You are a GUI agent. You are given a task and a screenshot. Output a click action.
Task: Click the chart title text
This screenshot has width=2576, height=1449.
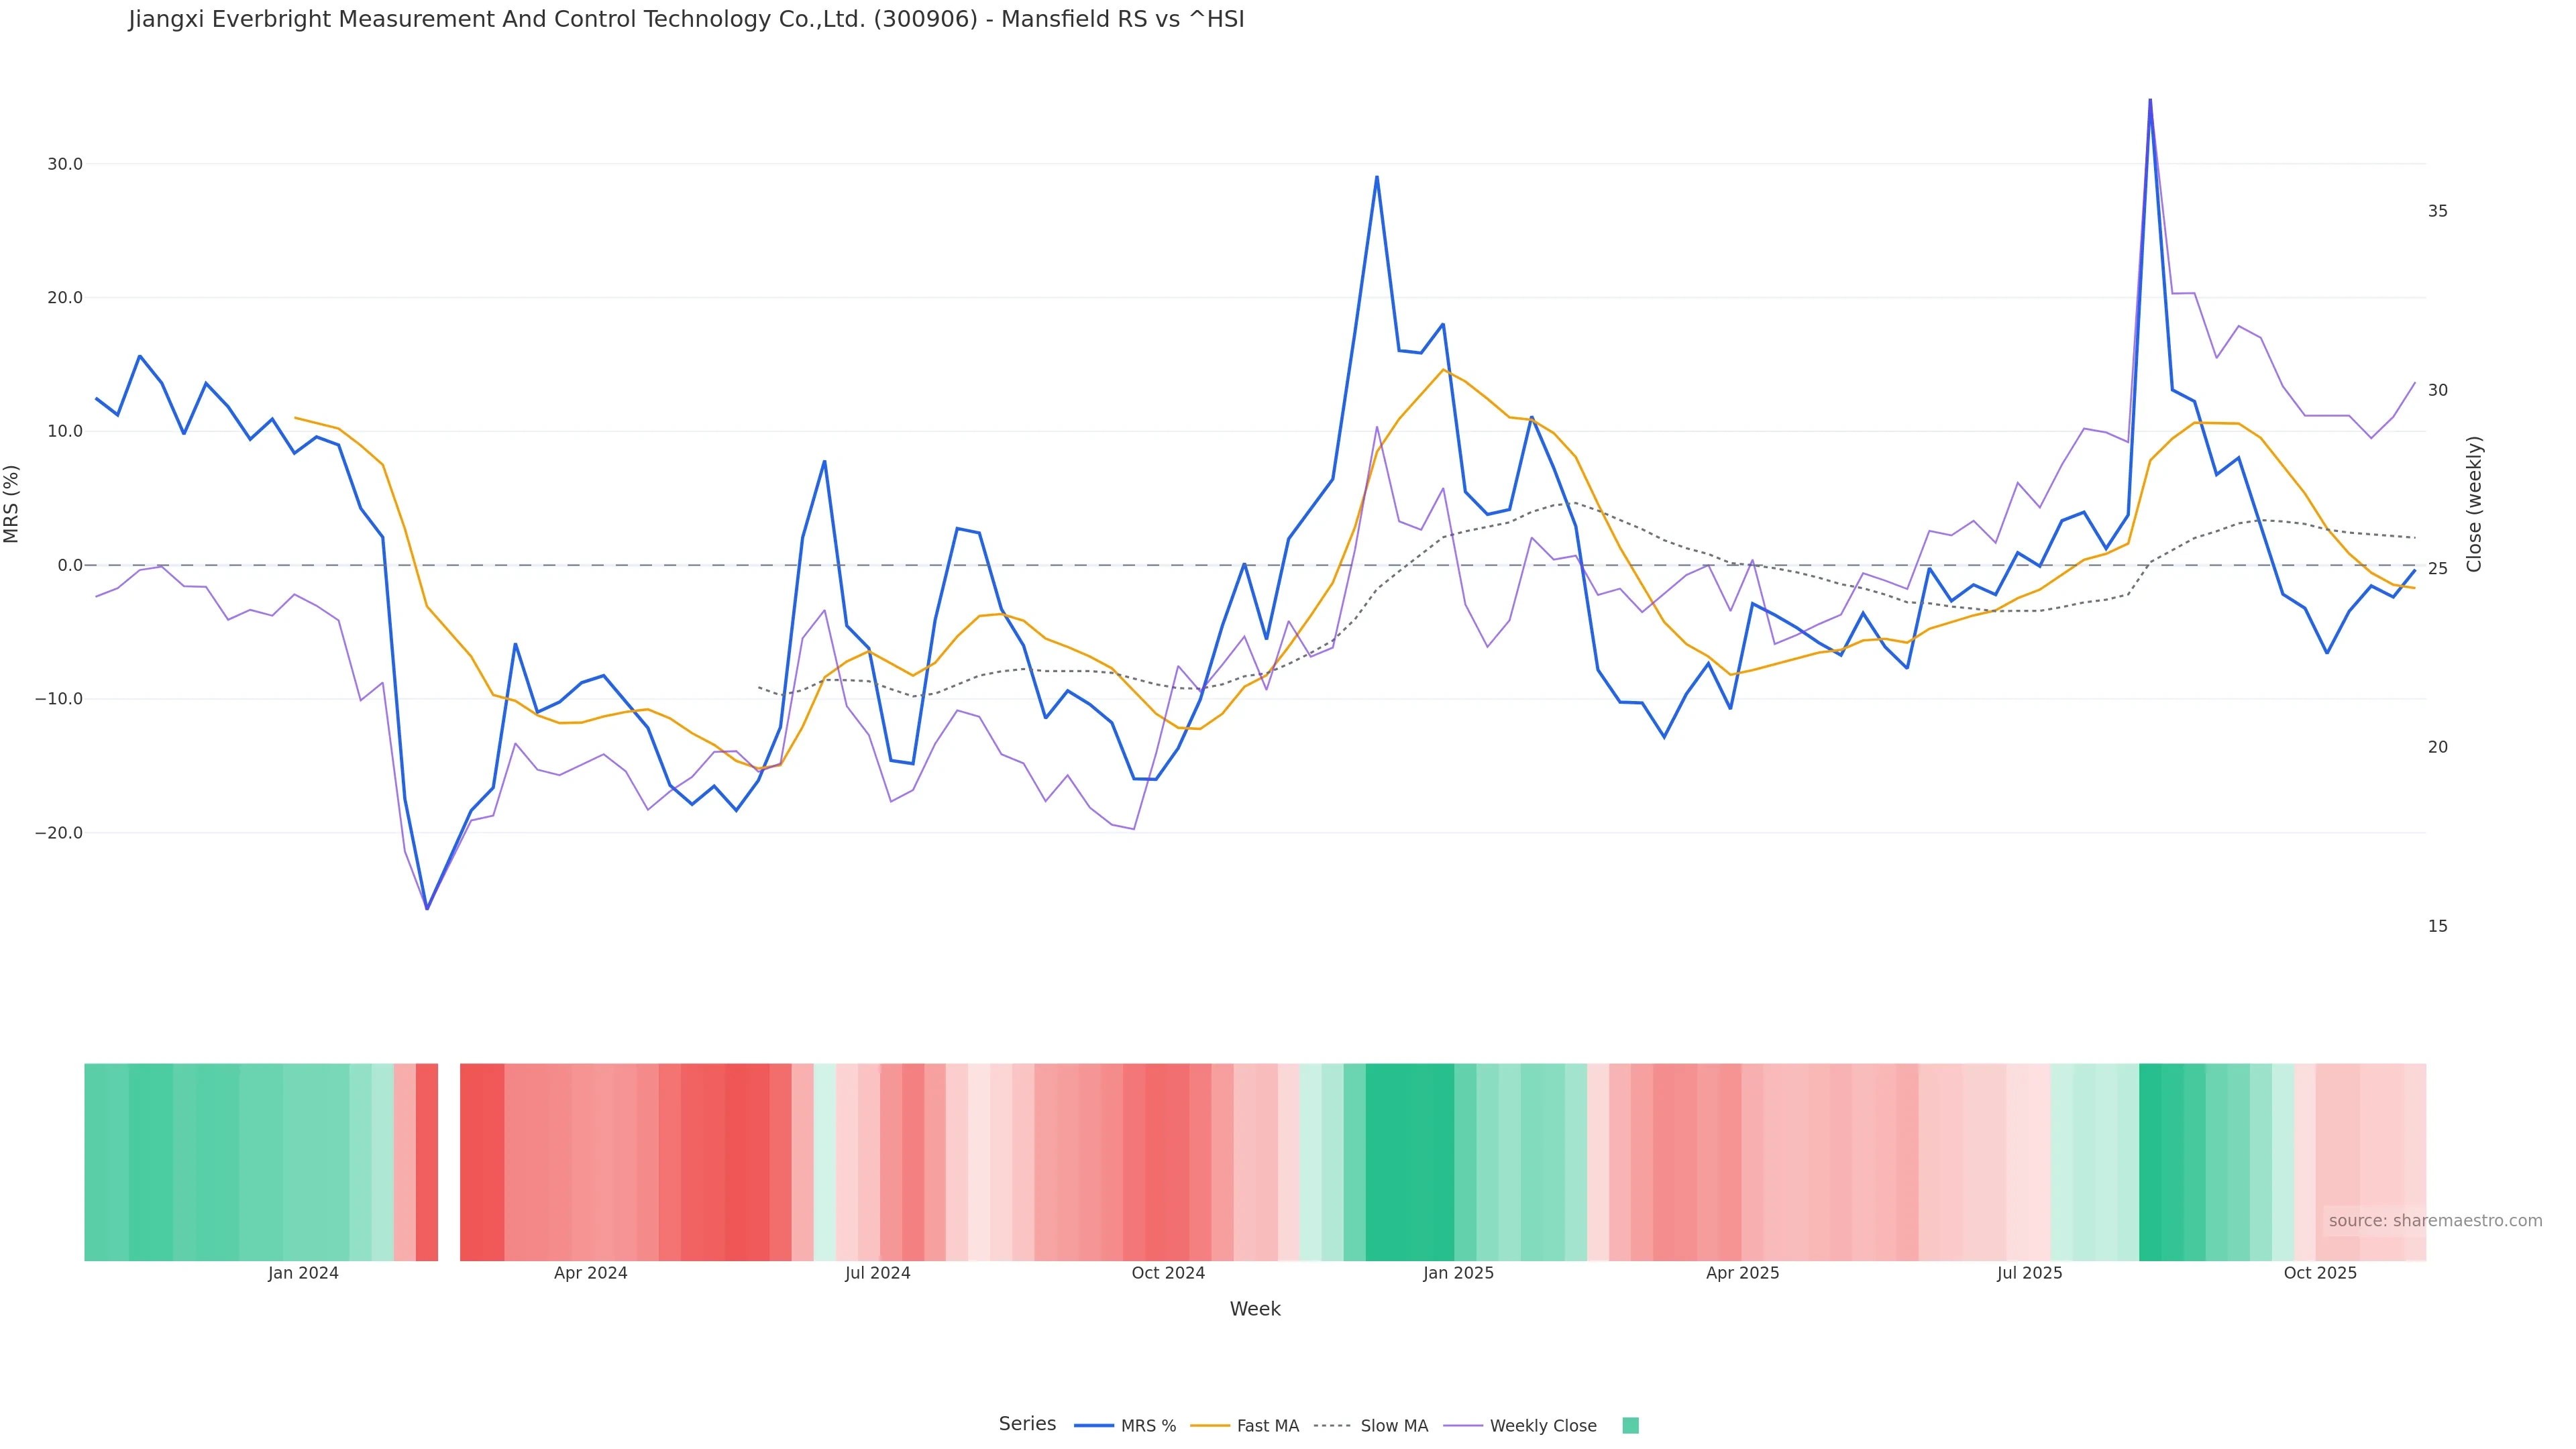pyautogui.click(x=686, y=20)
